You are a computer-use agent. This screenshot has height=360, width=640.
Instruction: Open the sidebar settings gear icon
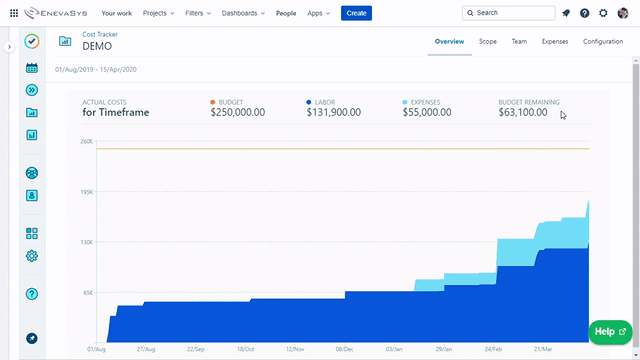tap(32, 256)
